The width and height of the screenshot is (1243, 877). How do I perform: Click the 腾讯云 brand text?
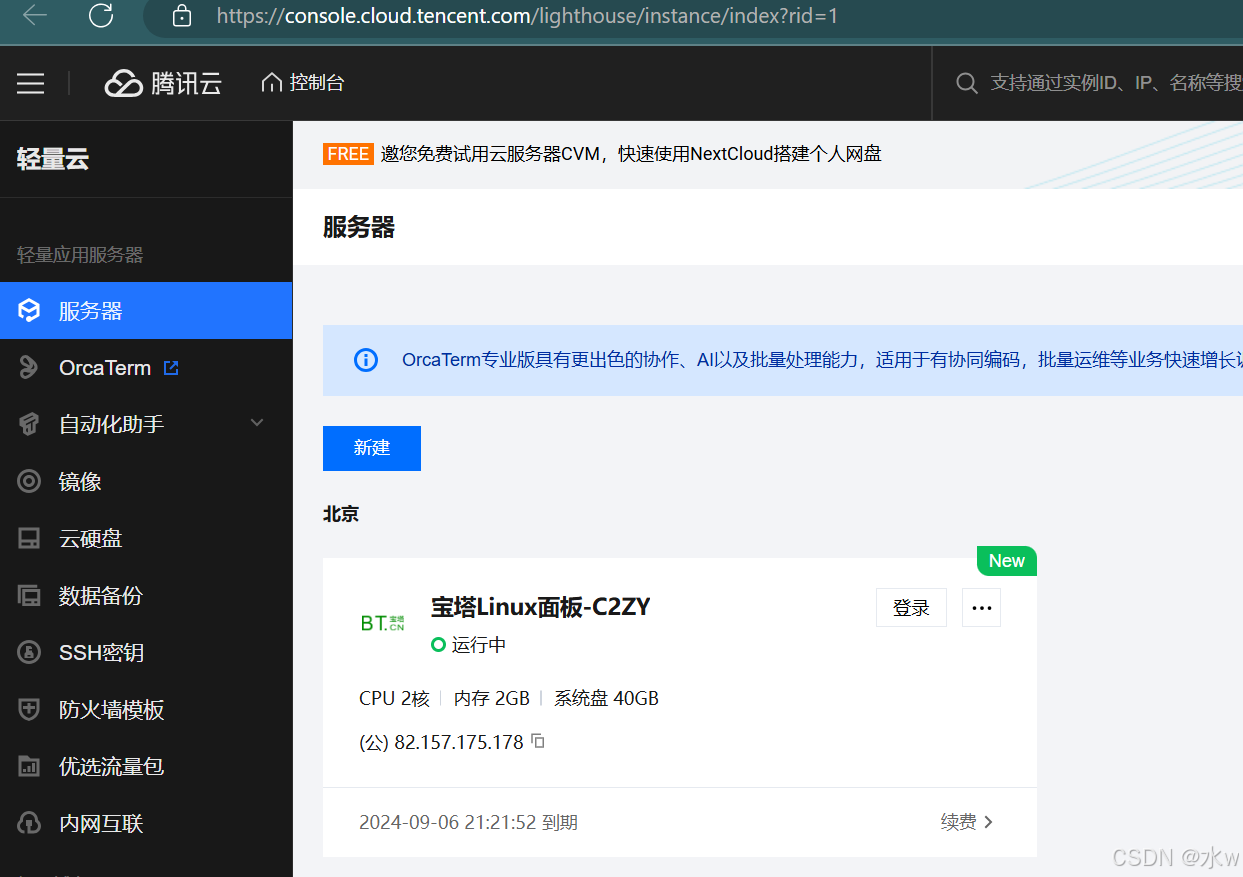click(186, 83)
